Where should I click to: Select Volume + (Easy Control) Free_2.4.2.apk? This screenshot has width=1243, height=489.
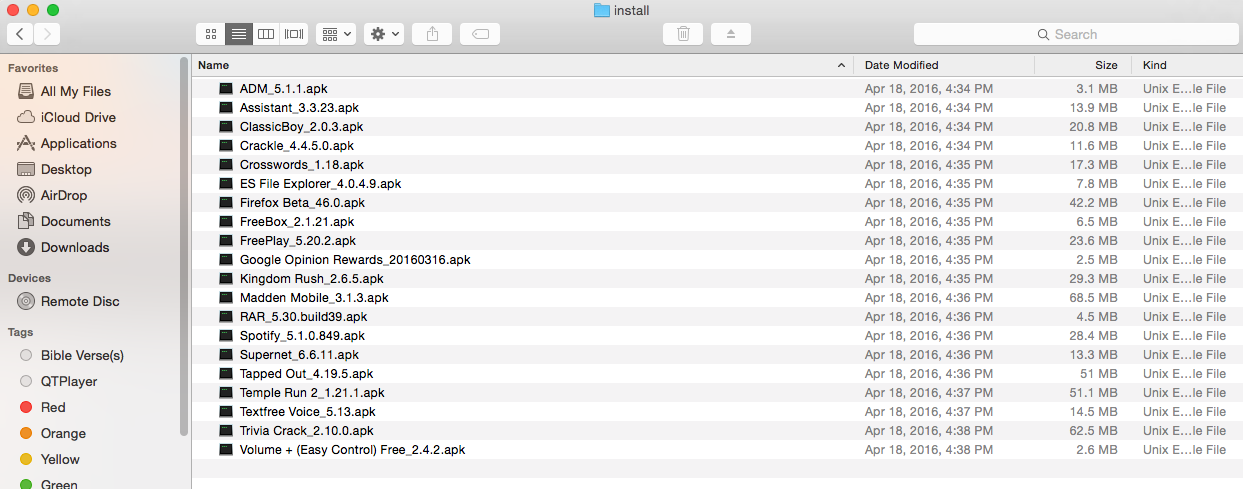(x=352, y=450)
